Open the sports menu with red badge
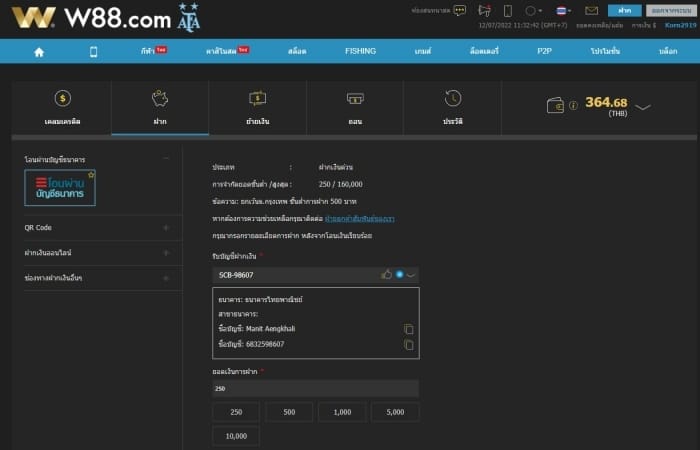This screenshot has width=700, height=450. click(154, 51)
